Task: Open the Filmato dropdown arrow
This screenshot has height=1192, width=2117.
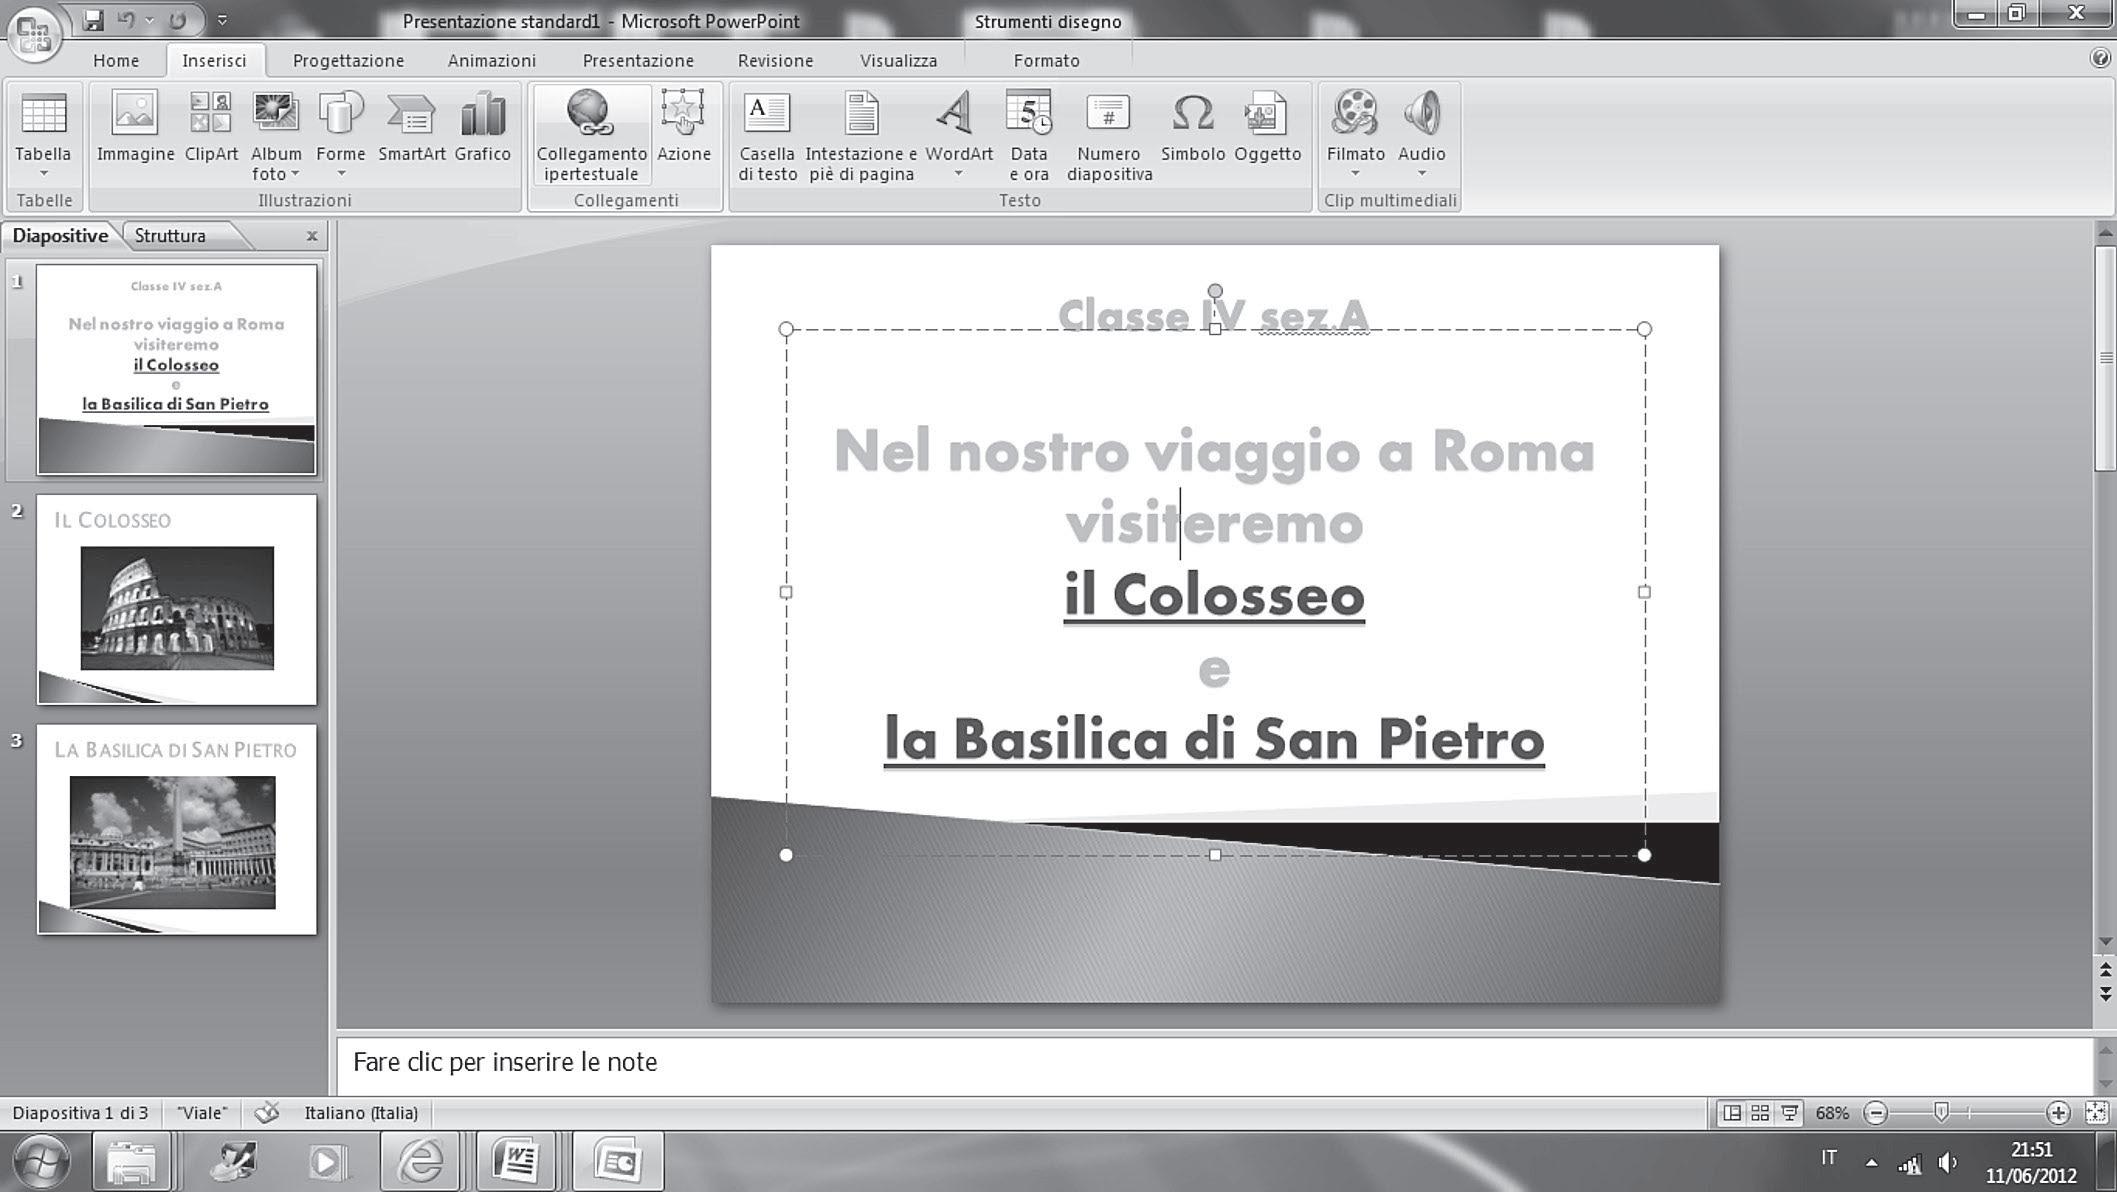Action: [1355, 174]
